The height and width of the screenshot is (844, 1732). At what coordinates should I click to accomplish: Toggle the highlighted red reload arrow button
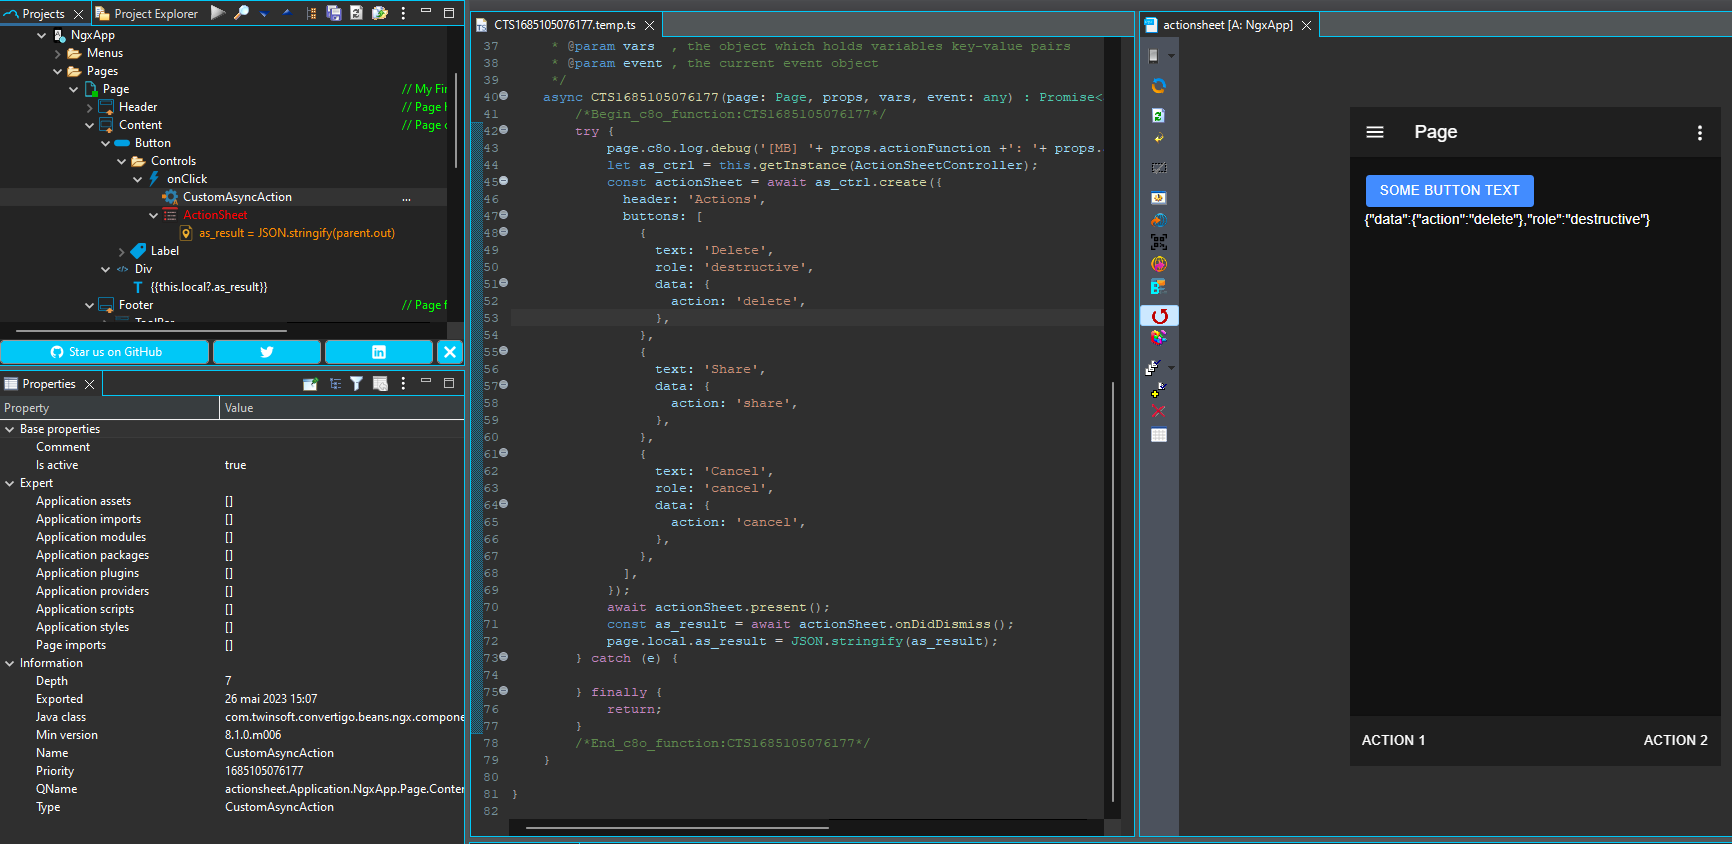pyautogui.click(x=1159, y=316)
